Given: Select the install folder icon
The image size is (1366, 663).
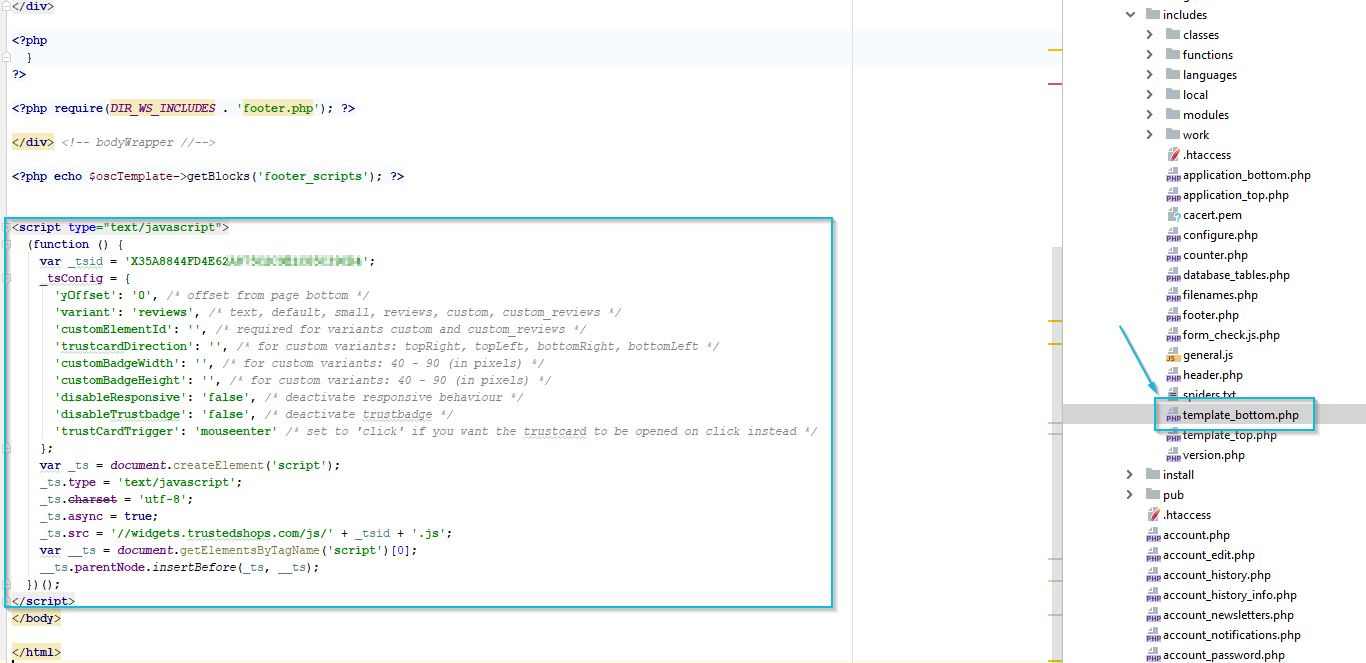Looking at the screenshot, I should tap(1153, 475).
